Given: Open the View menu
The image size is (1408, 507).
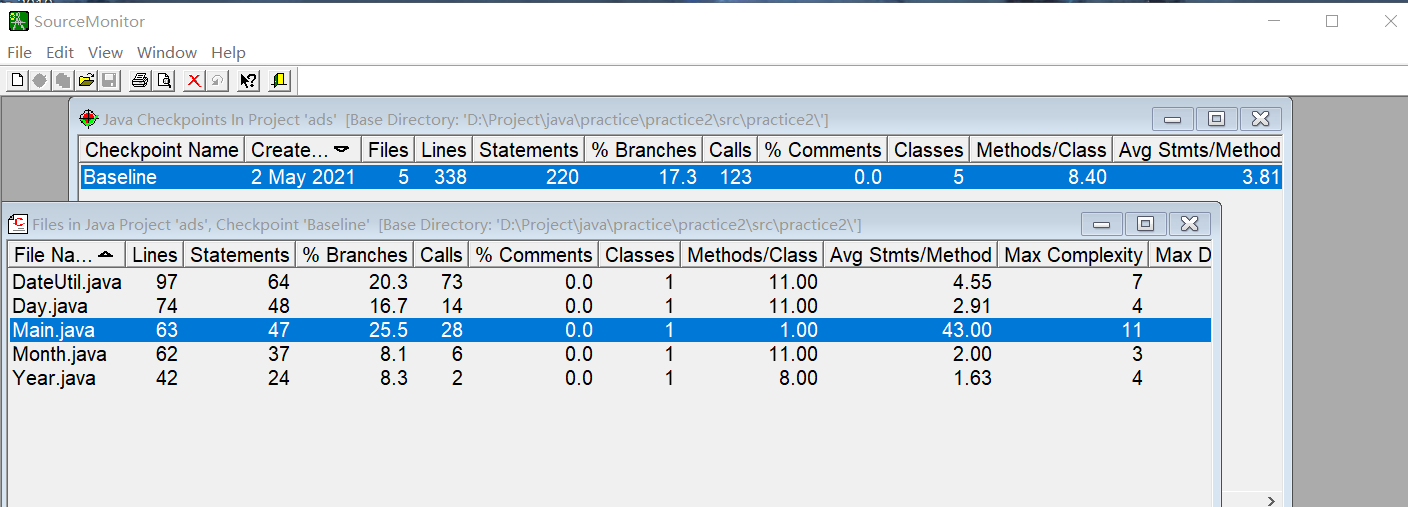Looking at the screenshot, I should 105,52.
